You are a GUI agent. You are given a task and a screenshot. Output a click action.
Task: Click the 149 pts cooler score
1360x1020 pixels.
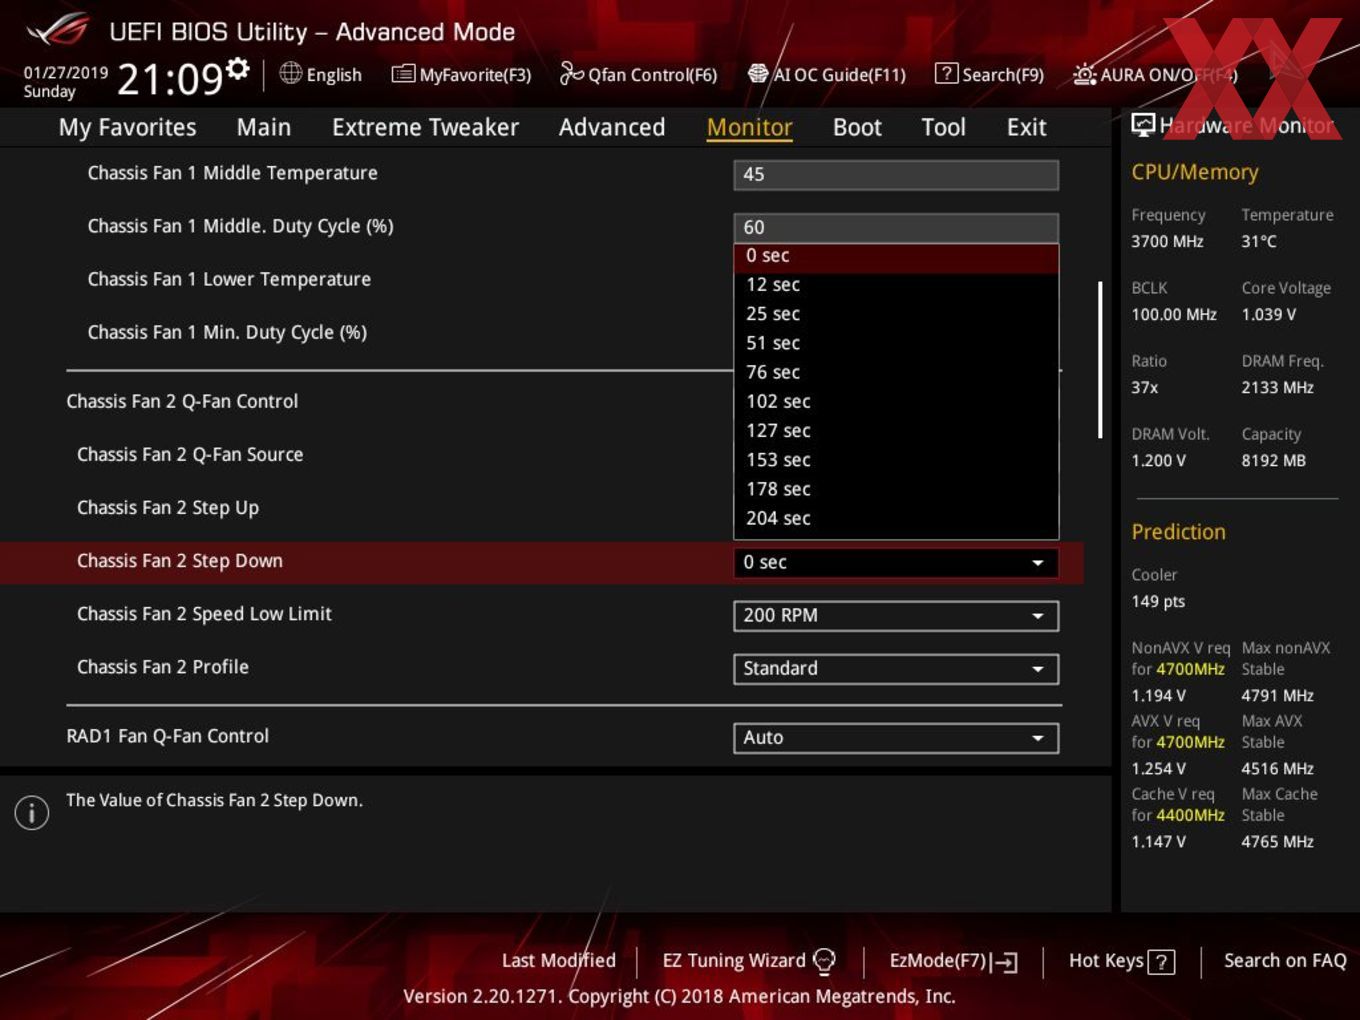(x=1158, y=601)
